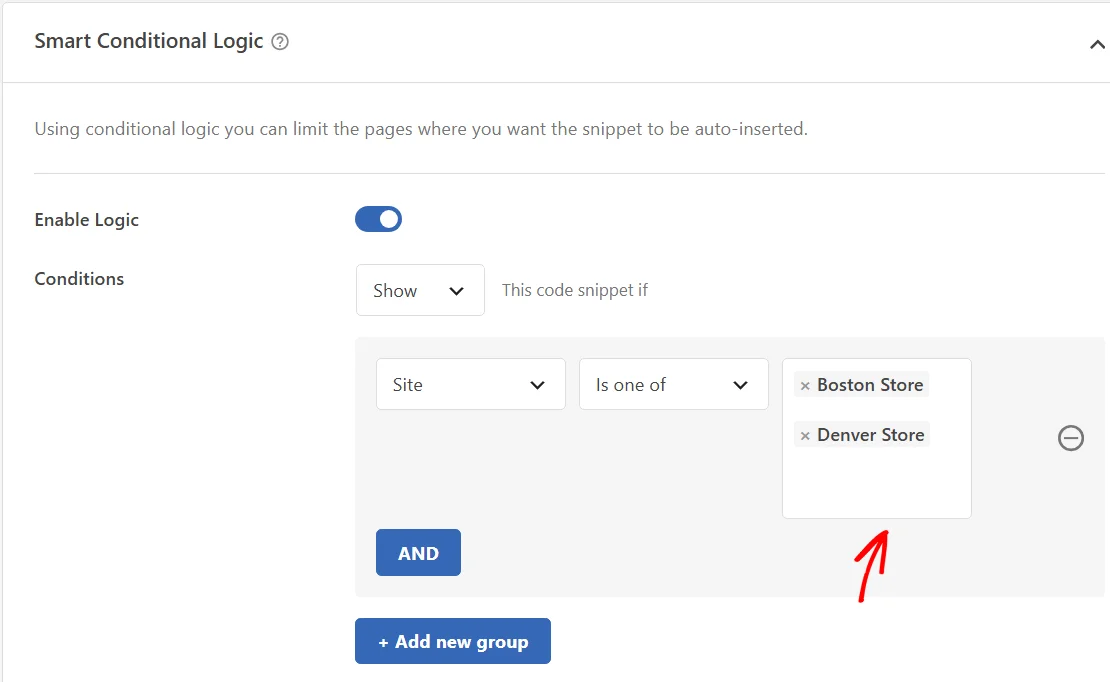Remove the Denver Store tag
Viewport: 1110px width, 682px height.
(805, 436)
